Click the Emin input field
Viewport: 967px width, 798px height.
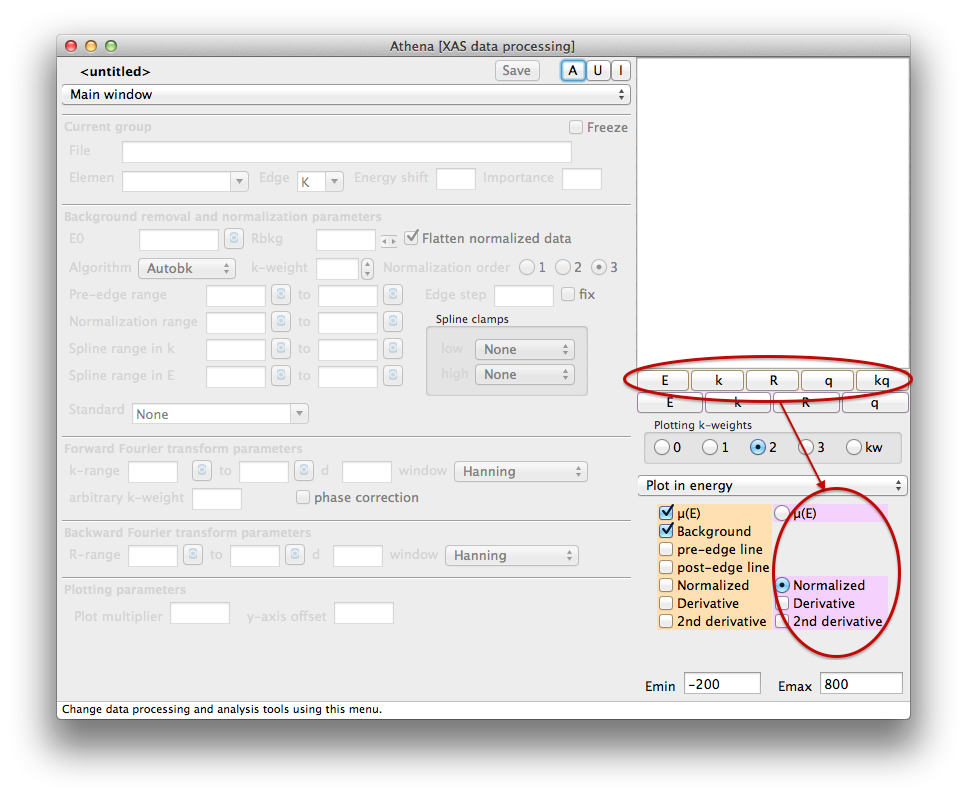coord(722,683)
